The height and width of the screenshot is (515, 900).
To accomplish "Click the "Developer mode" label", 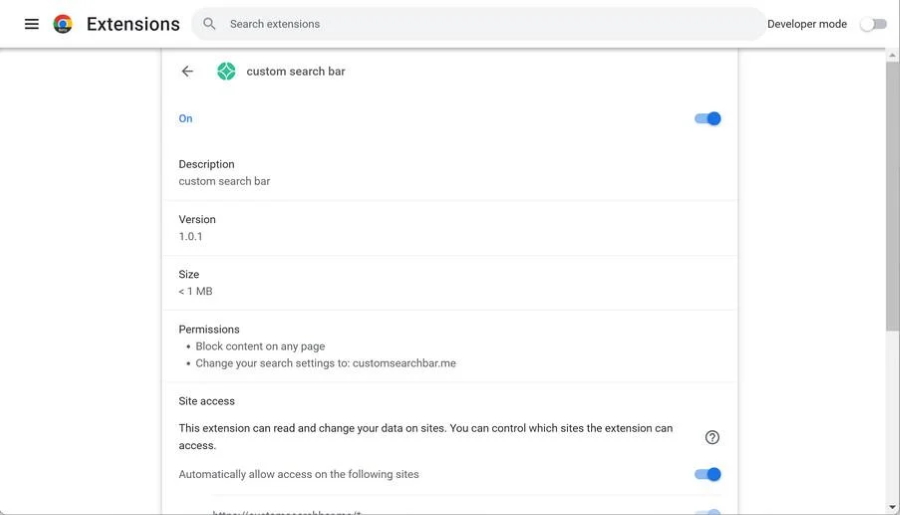I will coord(806,24).
